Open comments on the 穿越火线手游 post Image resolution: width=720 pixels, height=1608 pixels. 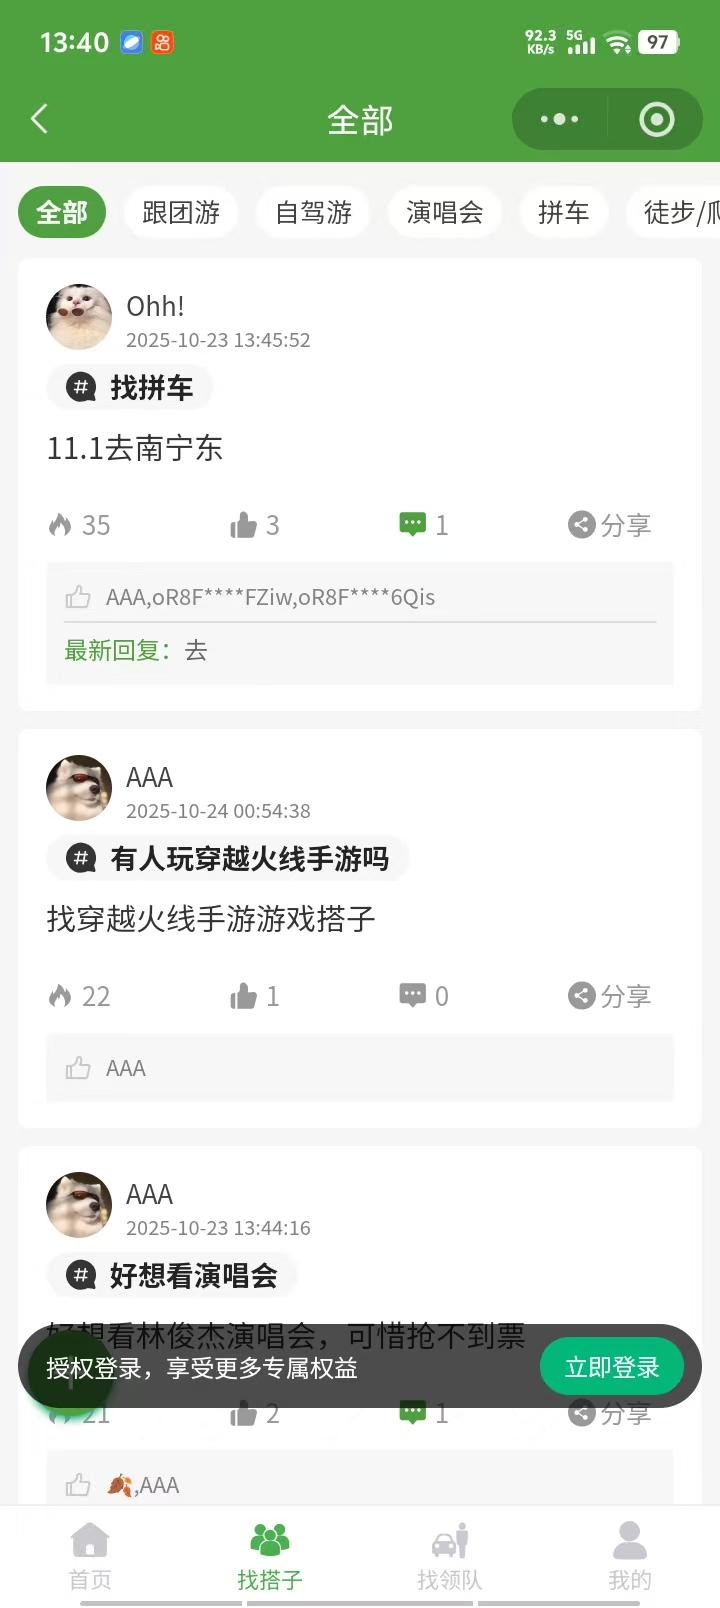[x=423, y=996]
